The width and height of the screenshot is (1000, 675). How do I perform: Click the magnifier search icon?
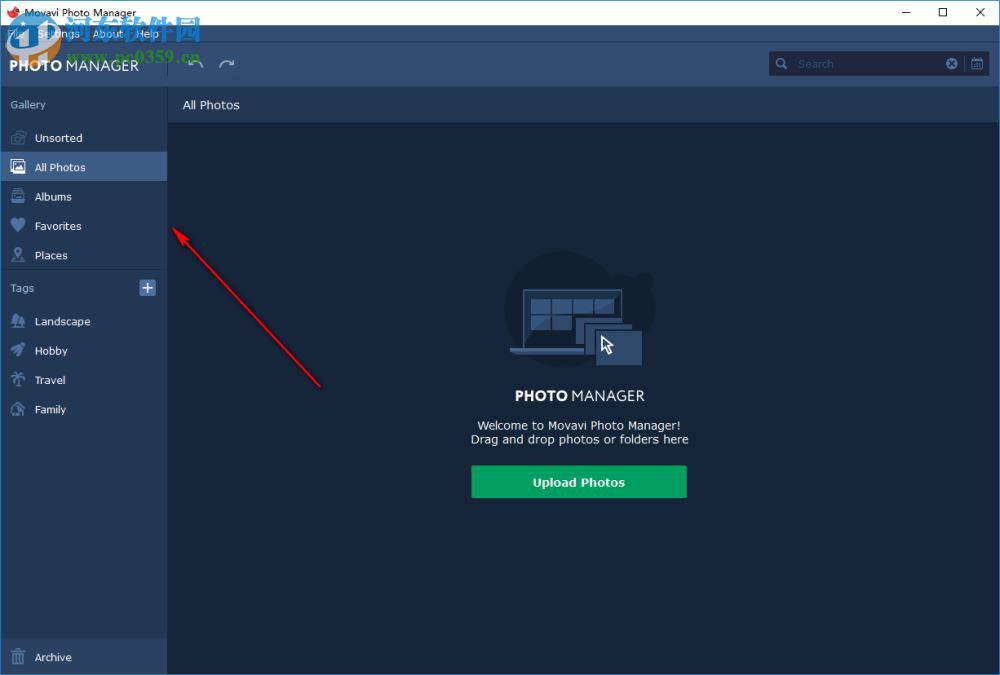click(781, 63)
